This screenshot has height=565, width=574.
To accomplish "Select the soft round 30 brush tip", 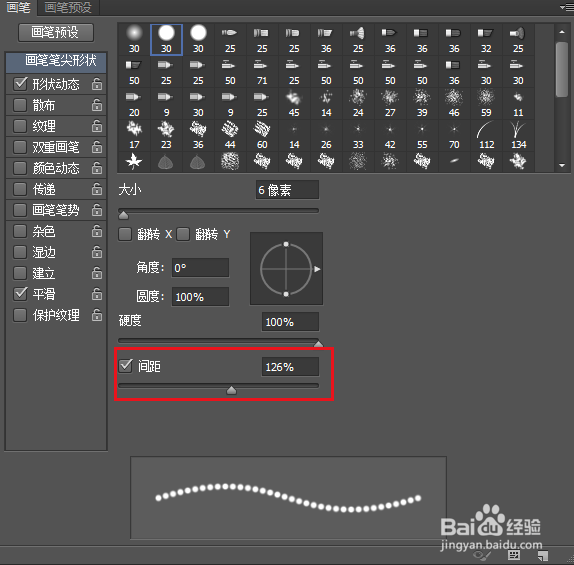I will (x=134, y=40).
